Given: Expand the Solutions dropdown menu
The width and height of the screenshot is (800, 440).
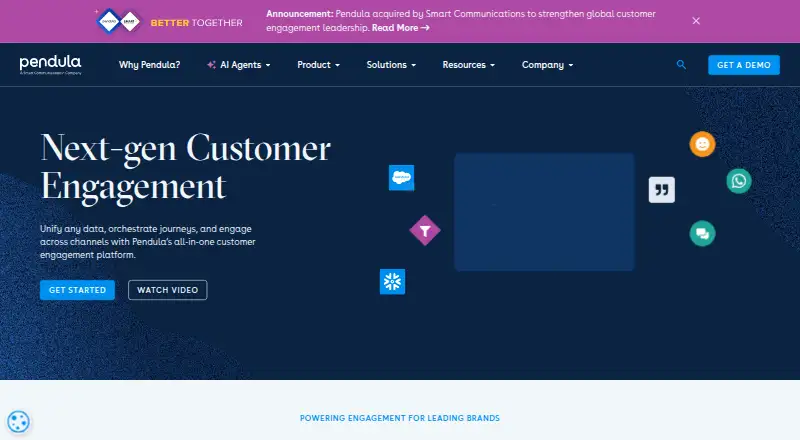Looking at the screenshot, I should [x=391, y=65].
